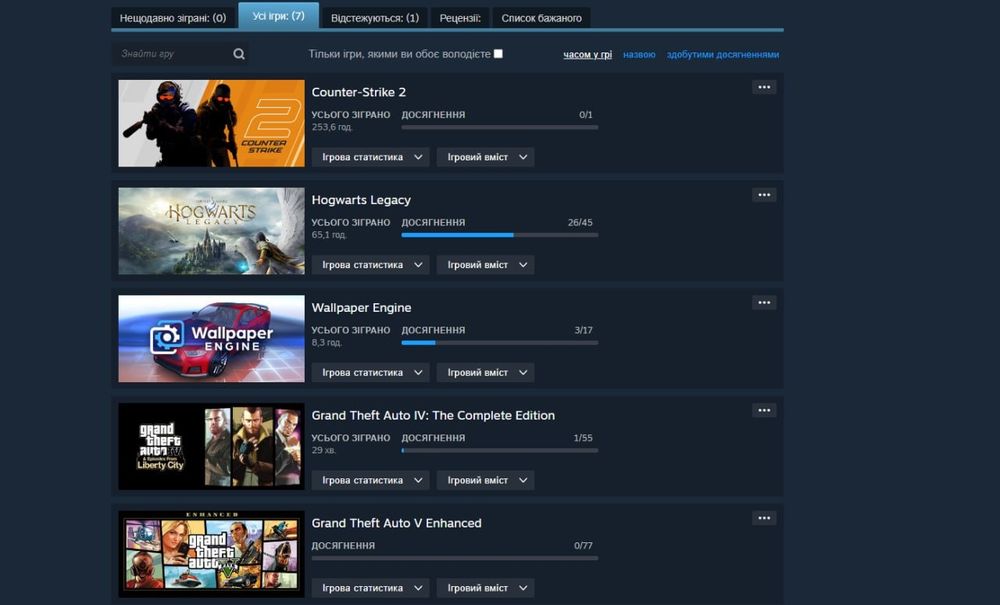Click the search magnifier icon
Viewport: 1000px width, 605px height.
(x=239, y=54)
